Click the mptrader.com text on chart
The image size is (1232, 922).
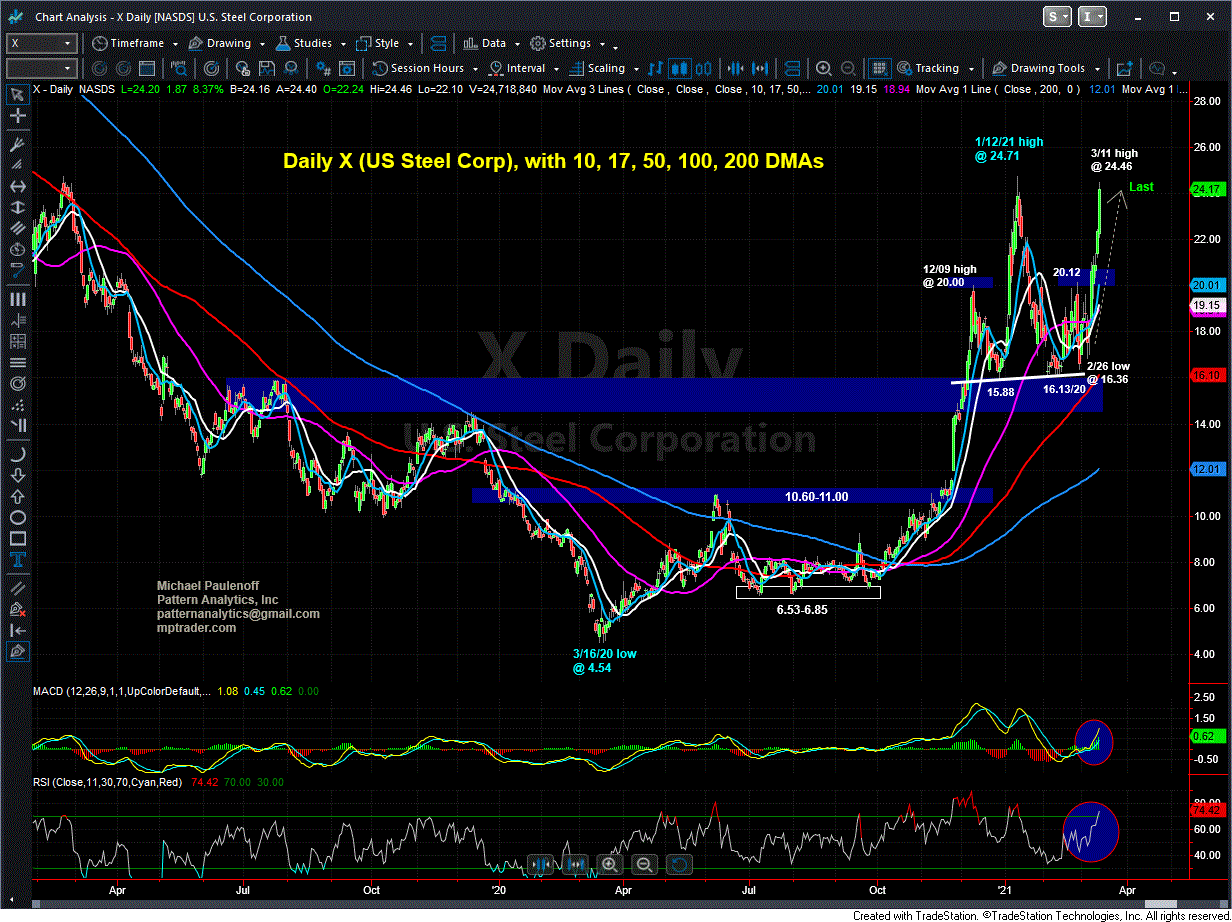point(197,628)
